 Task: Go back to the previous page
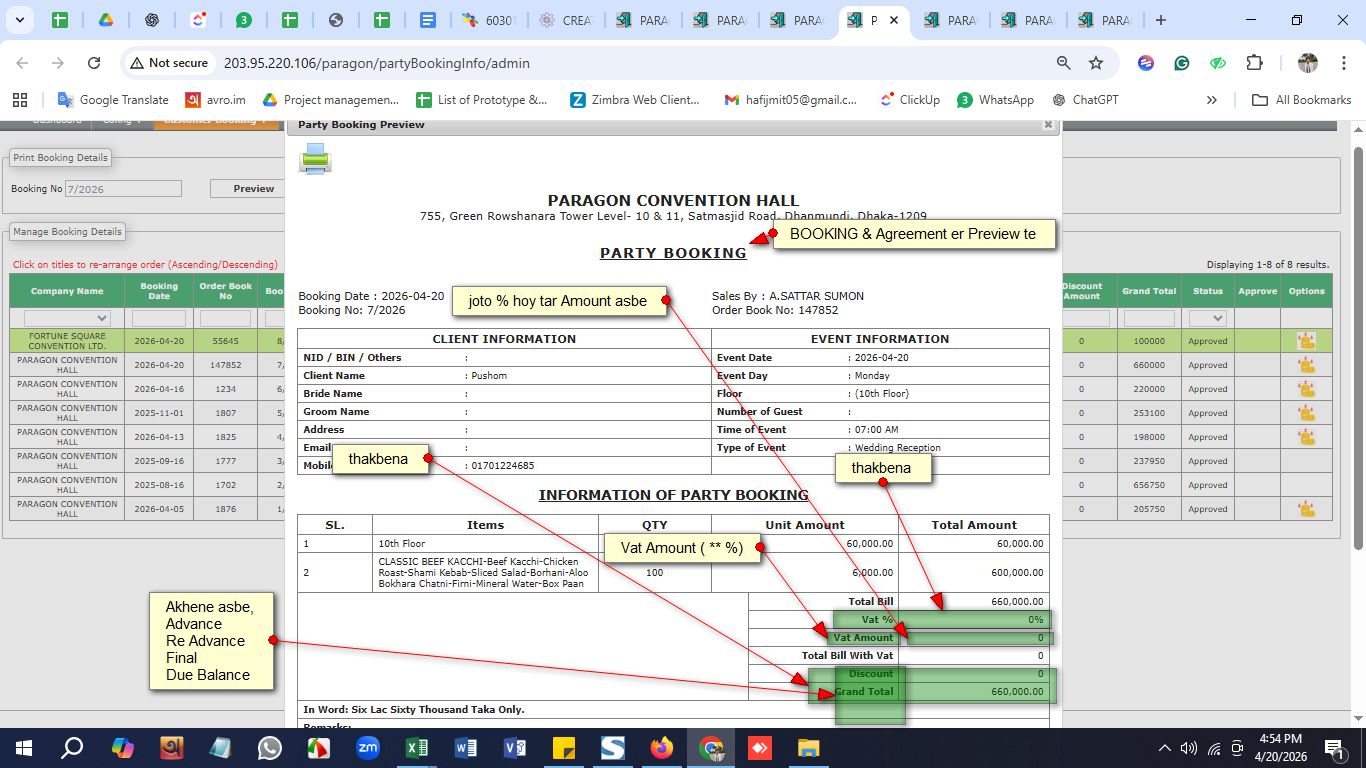pyautogui.click(x=22, y=63)
